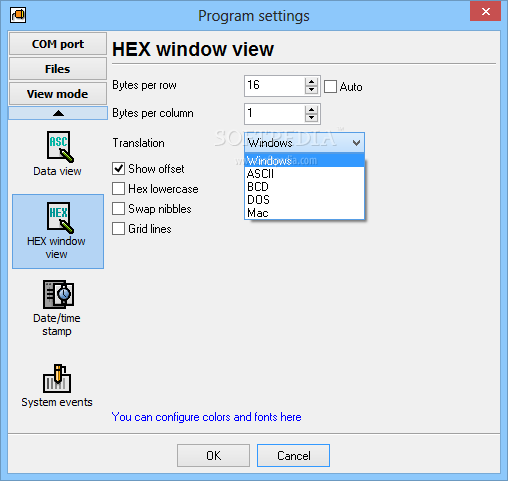Confirm settings with OK button
The width and height of the screenshot is (508, 481).
click(213, 455)
